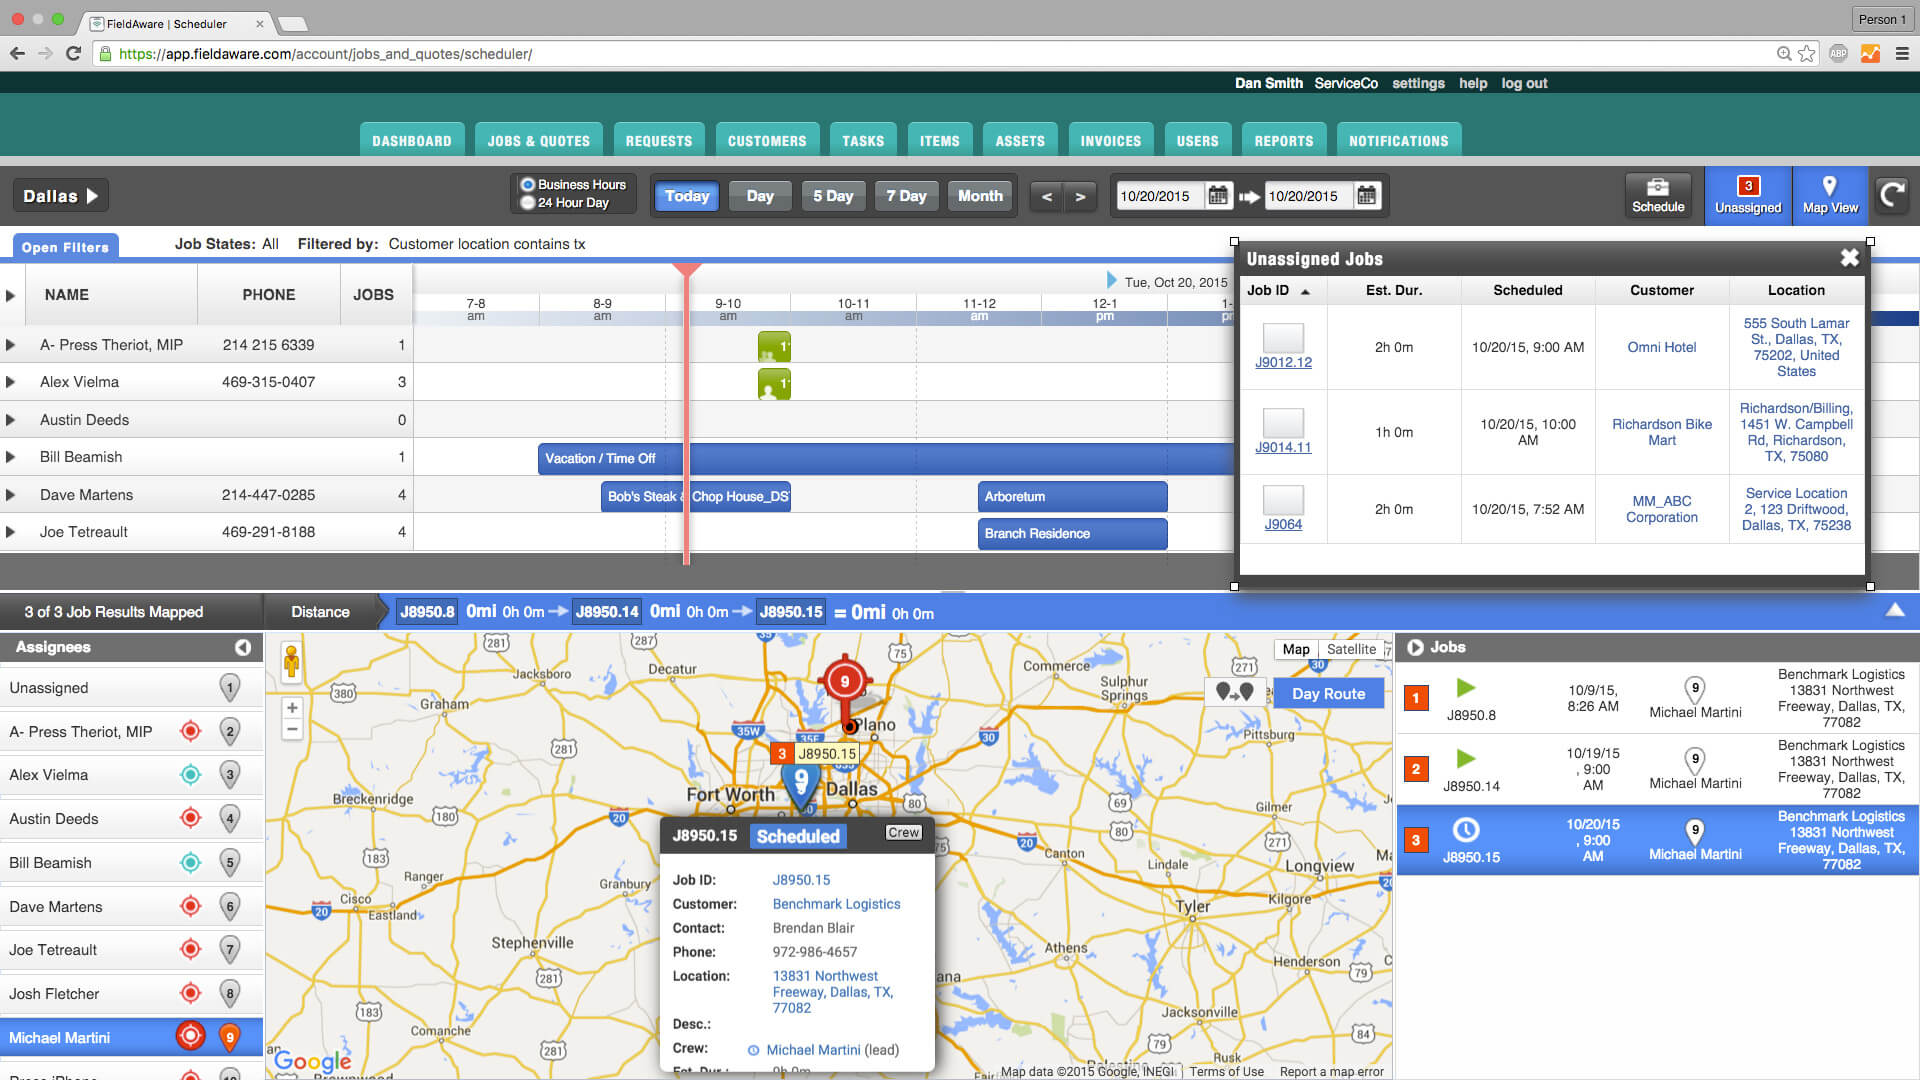Click the checkbox above job J9012.12

click(1283, 338)
